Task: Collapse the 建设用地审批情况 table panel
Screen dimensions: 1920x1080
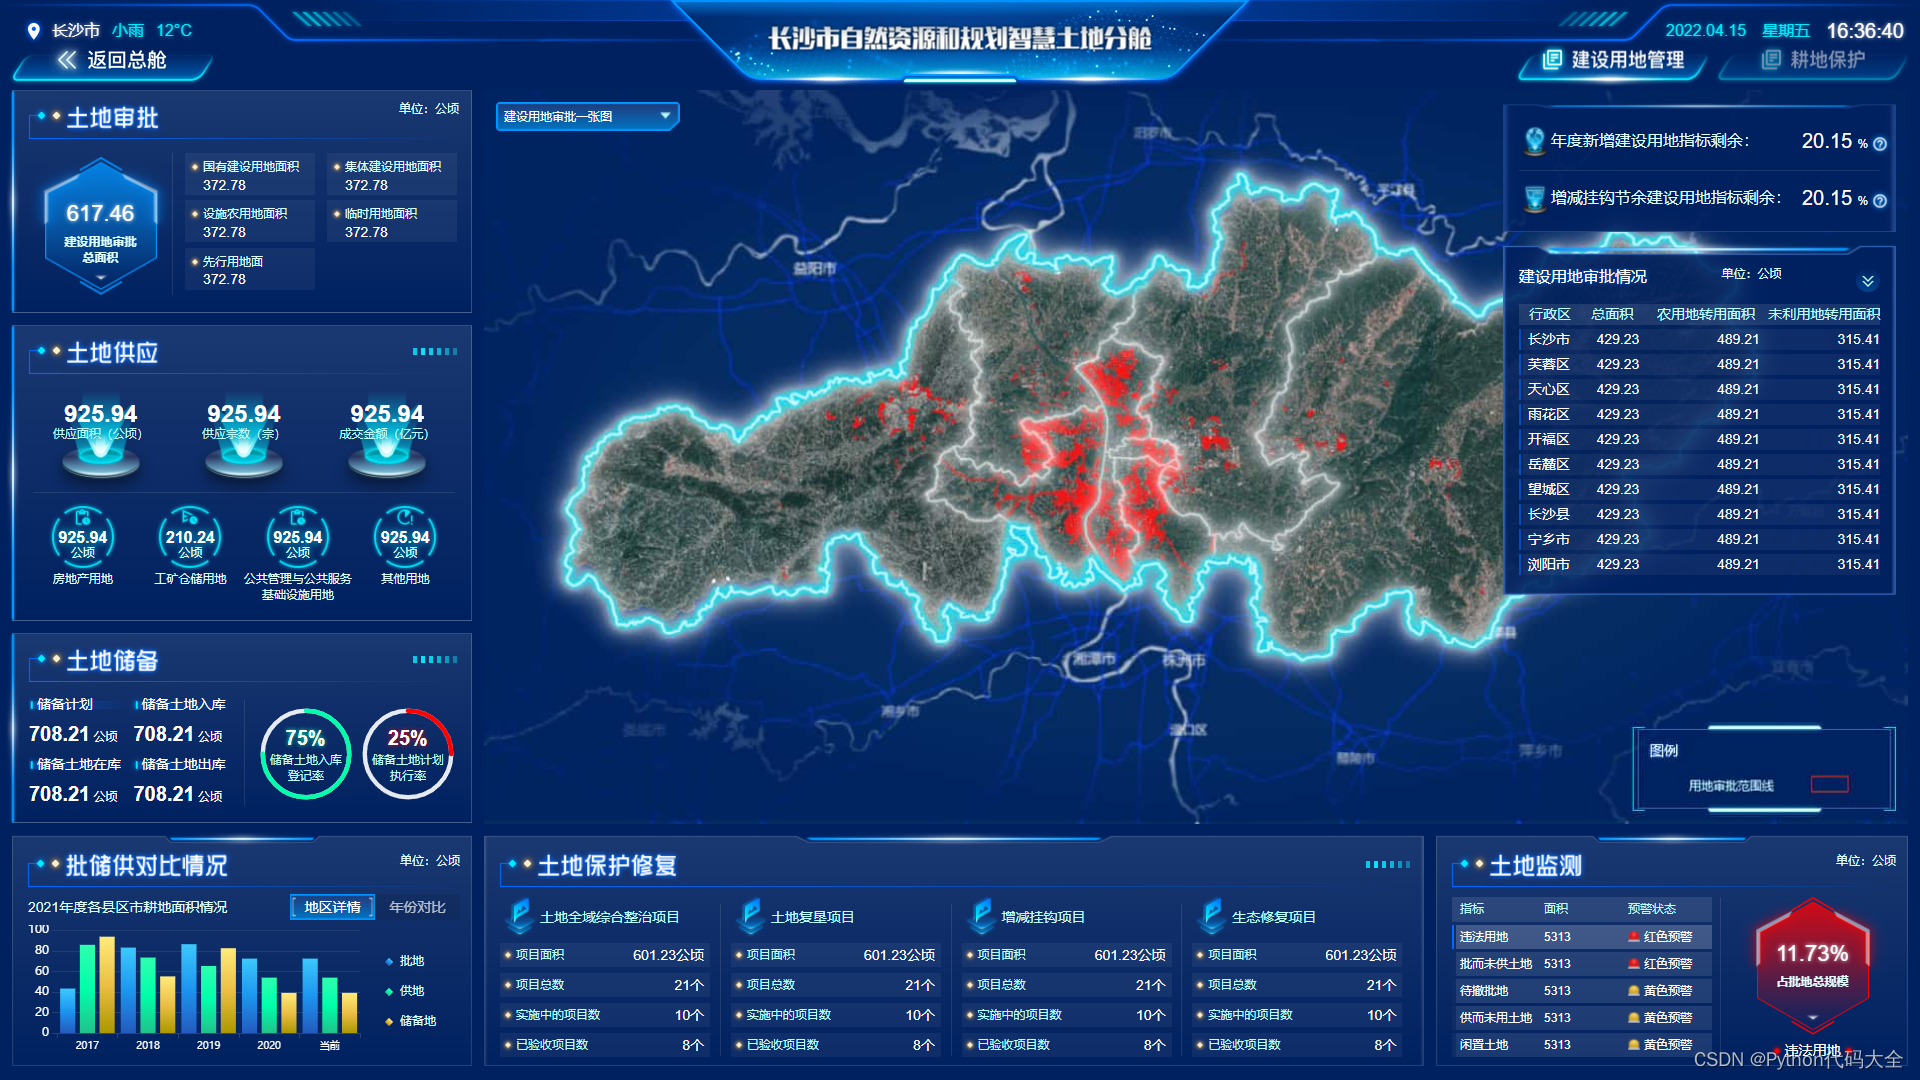Action: [x=1867, y=281]
